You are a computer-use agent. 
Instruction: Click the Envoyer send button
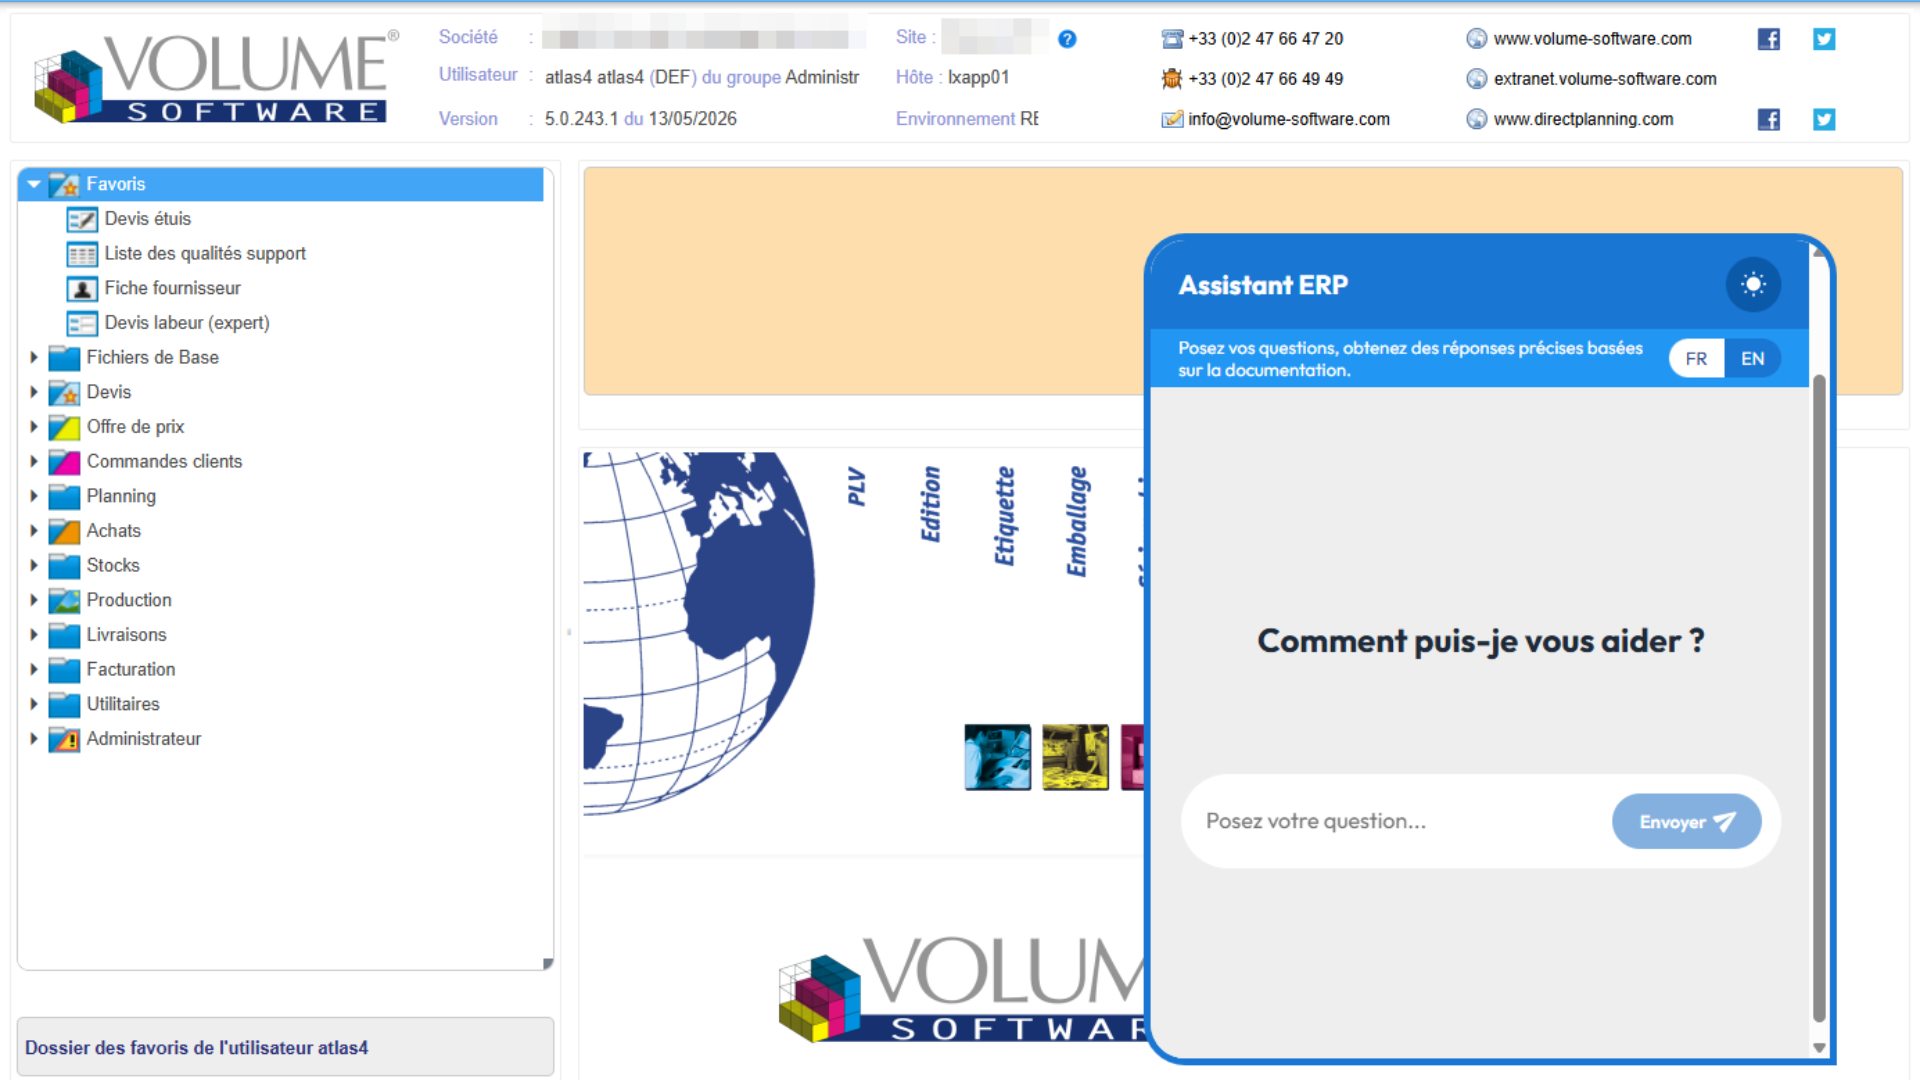click(1686, 822)
